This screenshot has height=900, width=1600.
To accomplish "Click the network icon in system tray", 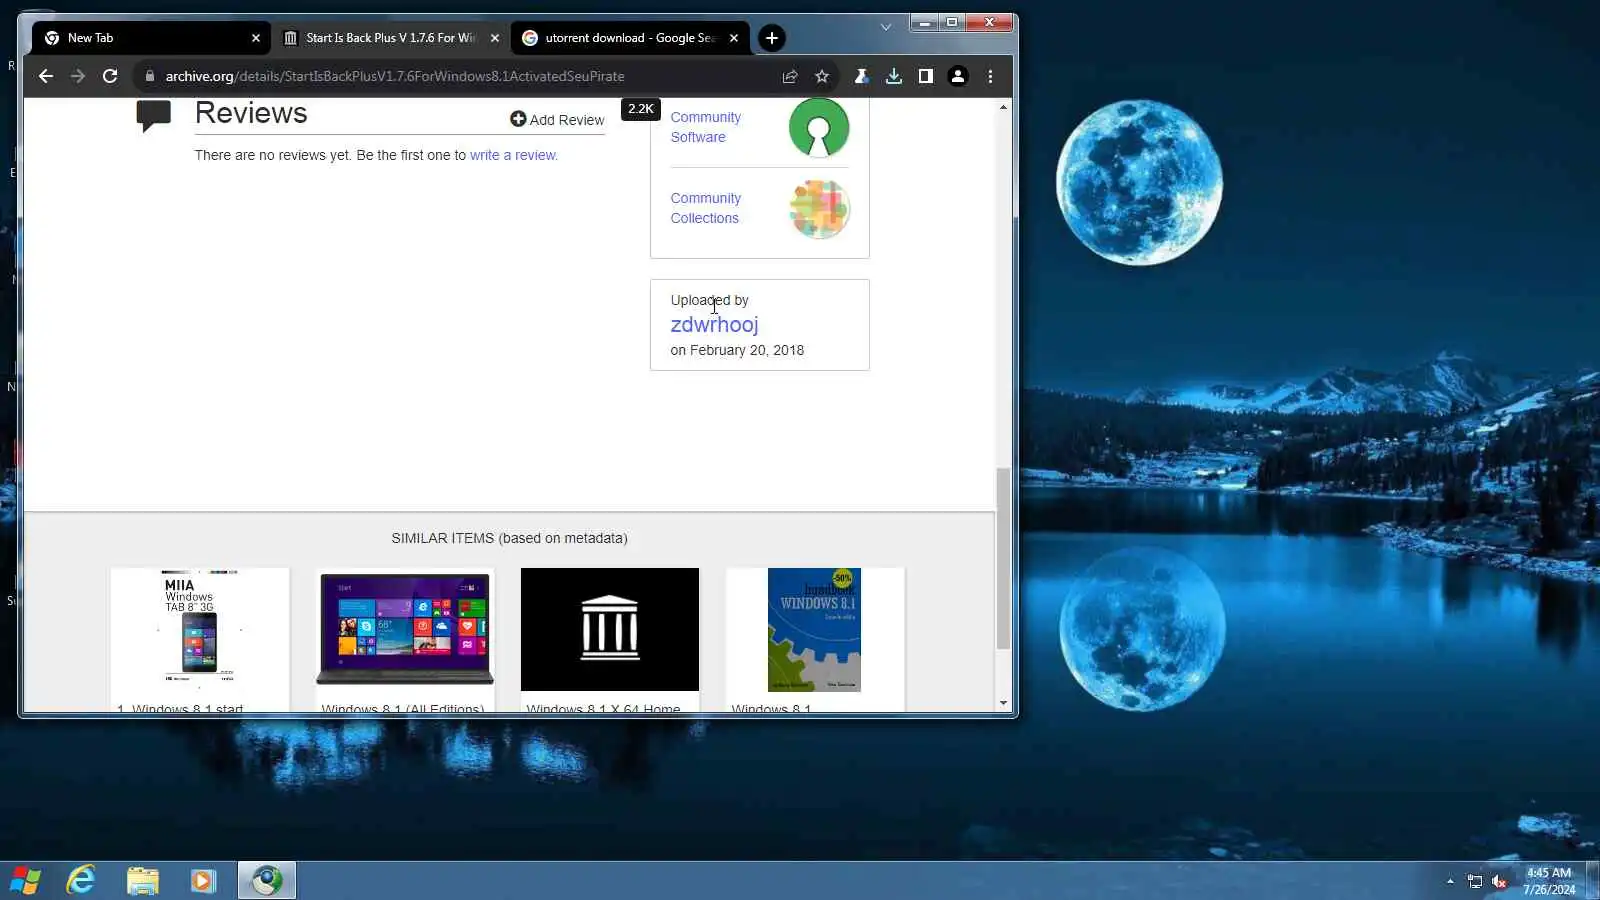I will (1475, 881).
